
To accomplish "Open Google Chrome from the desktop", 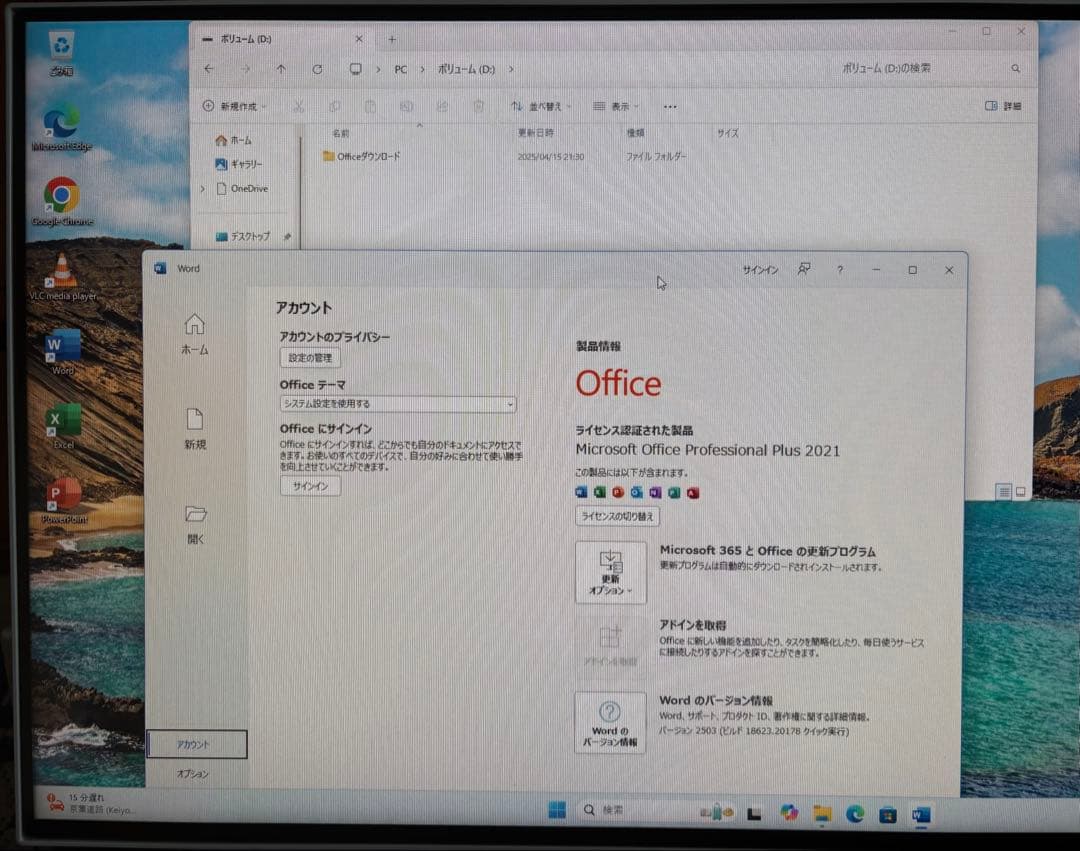I will [x=60, y=198].
